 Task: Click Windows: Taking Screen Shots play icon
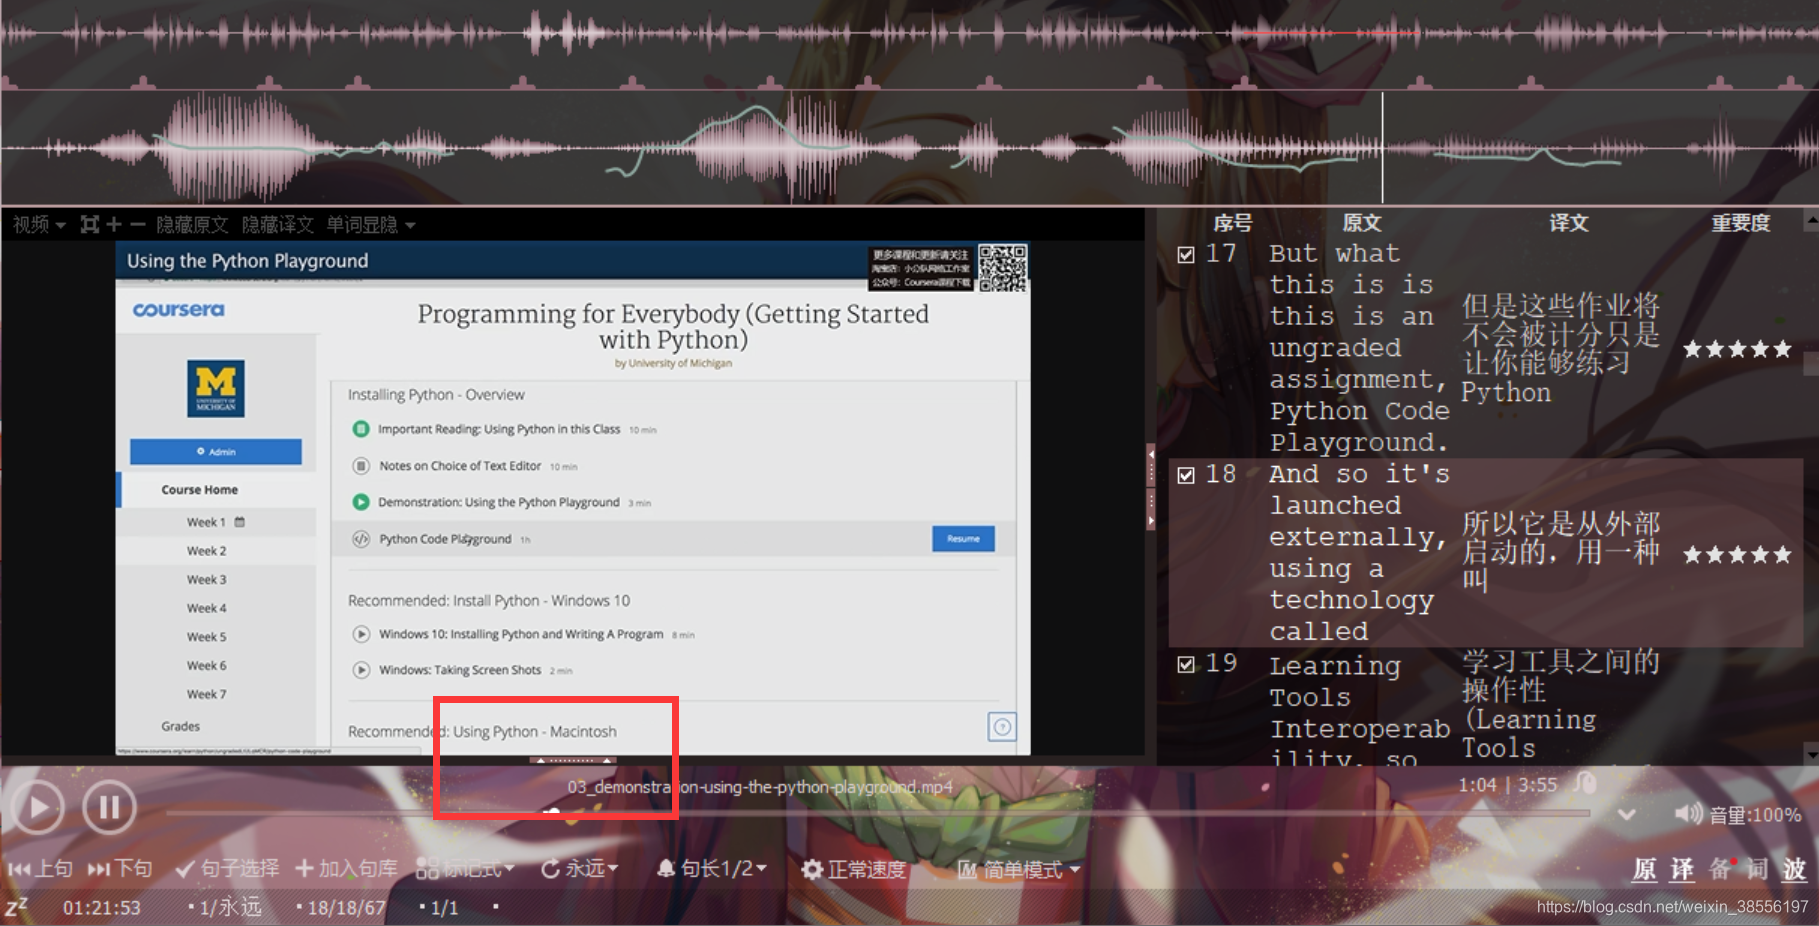(361, 670)
